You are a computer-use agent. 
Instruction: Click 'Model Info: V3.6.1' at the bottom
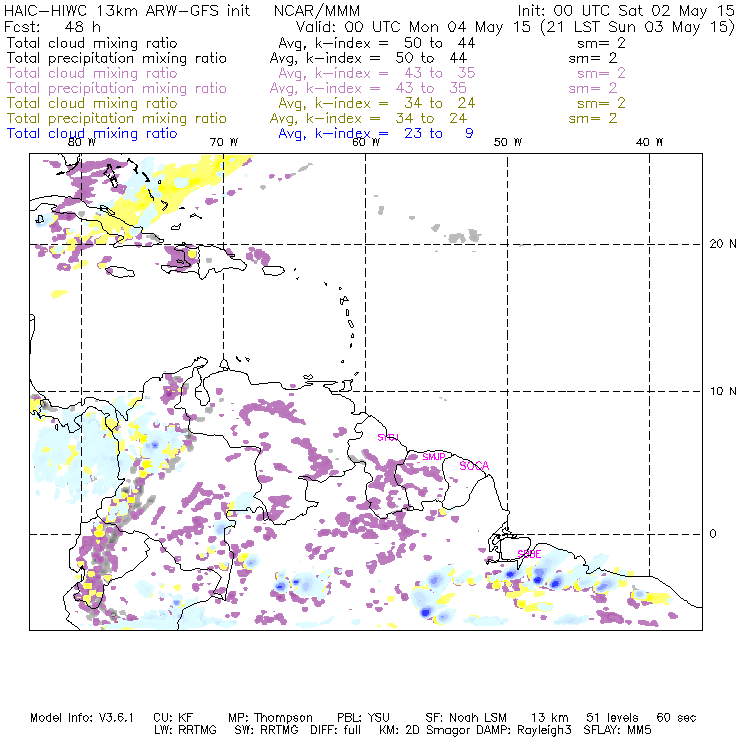point(82,718)
